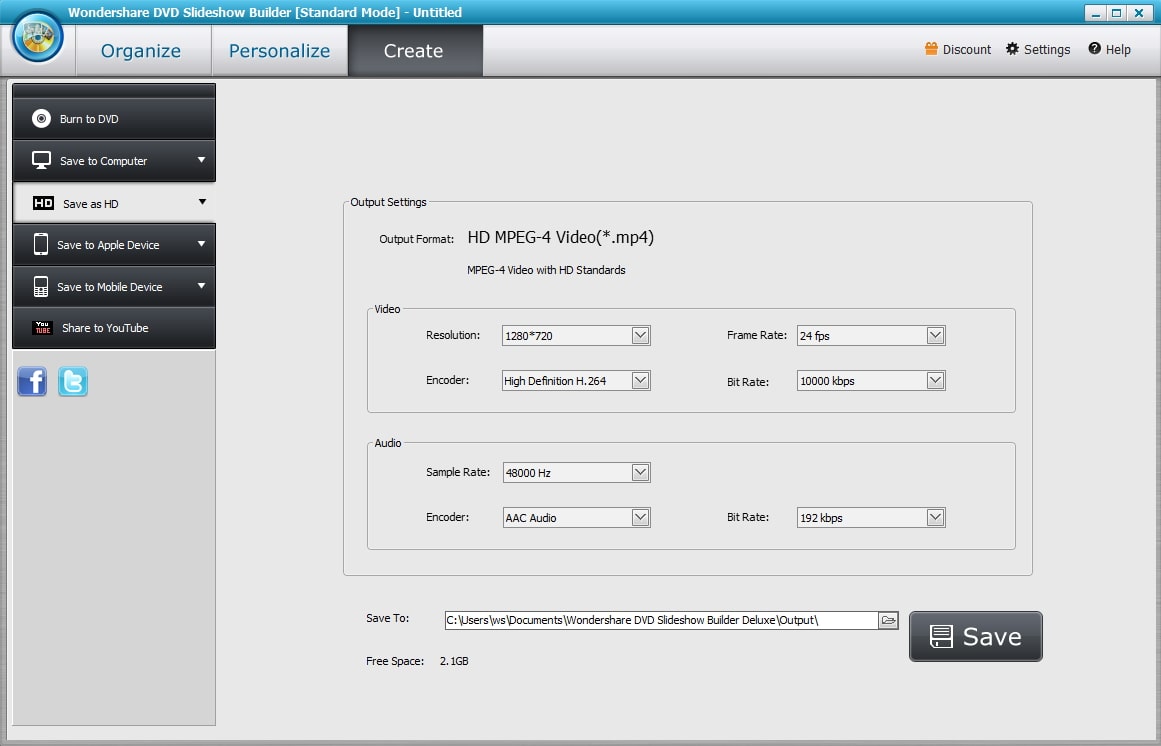Screen dimensions: 1161x746
Task: Click the mobile device keypad phone icon
Action: point(41,286)
